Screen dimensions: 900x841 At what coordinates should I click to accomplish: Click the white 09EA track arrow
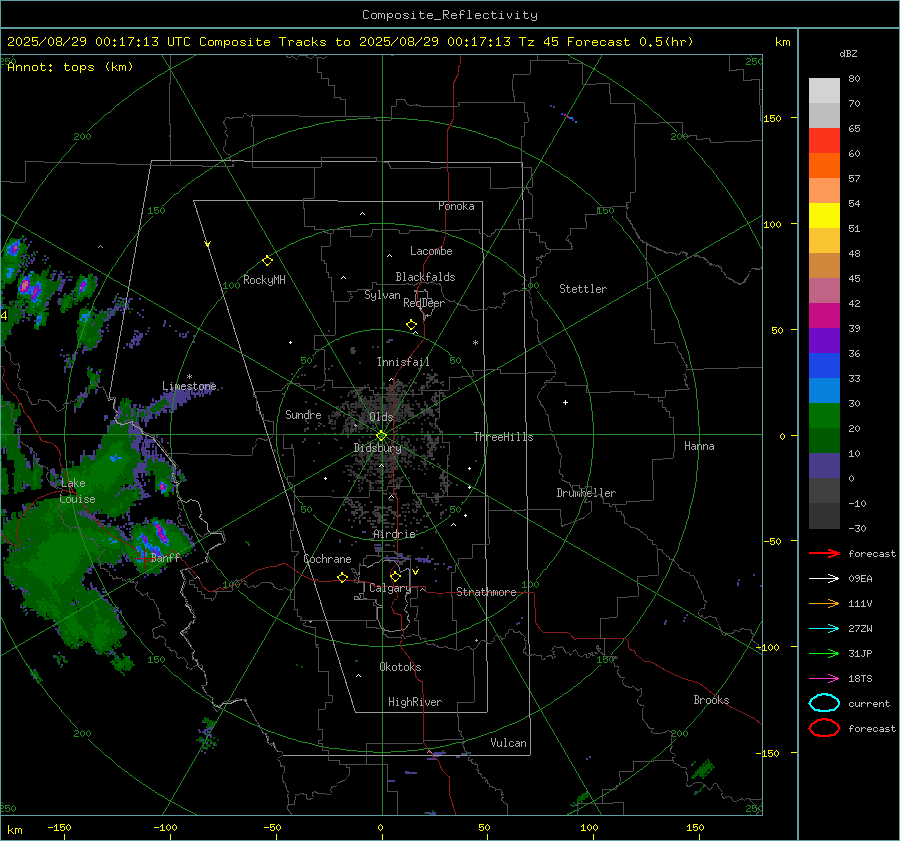[x=824, y=578]
